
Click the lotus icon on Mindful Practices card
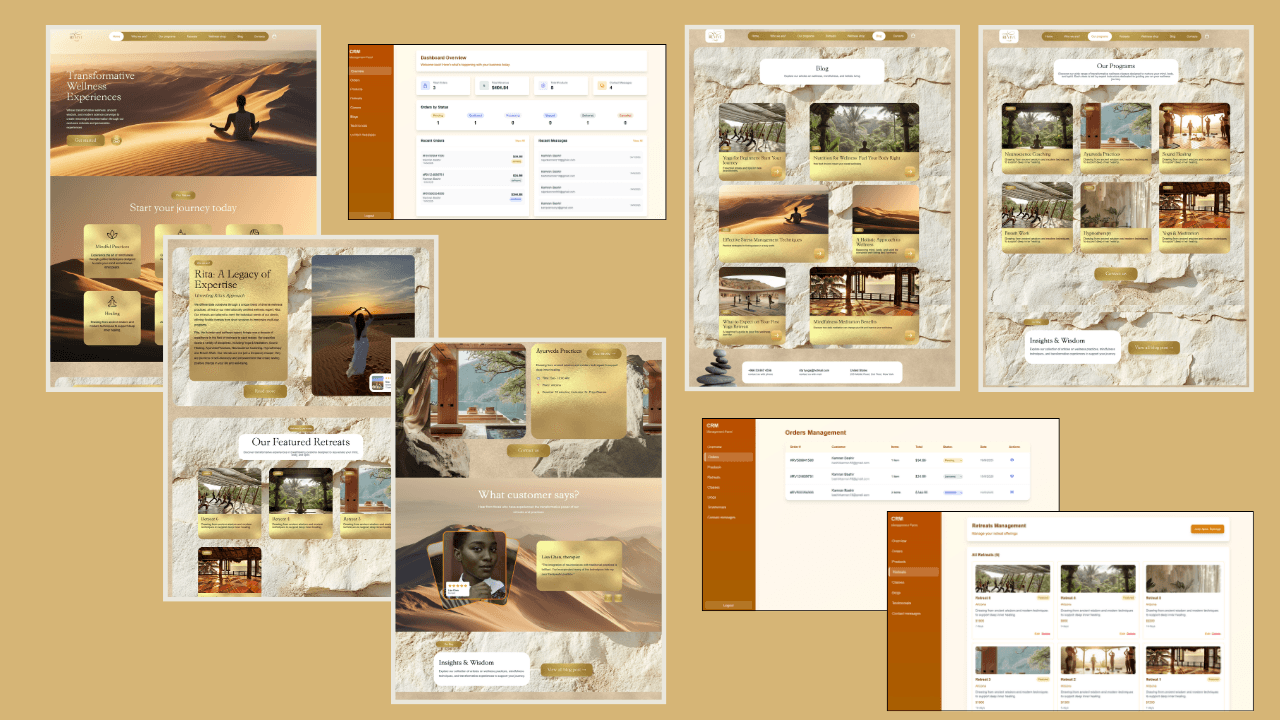112,232
